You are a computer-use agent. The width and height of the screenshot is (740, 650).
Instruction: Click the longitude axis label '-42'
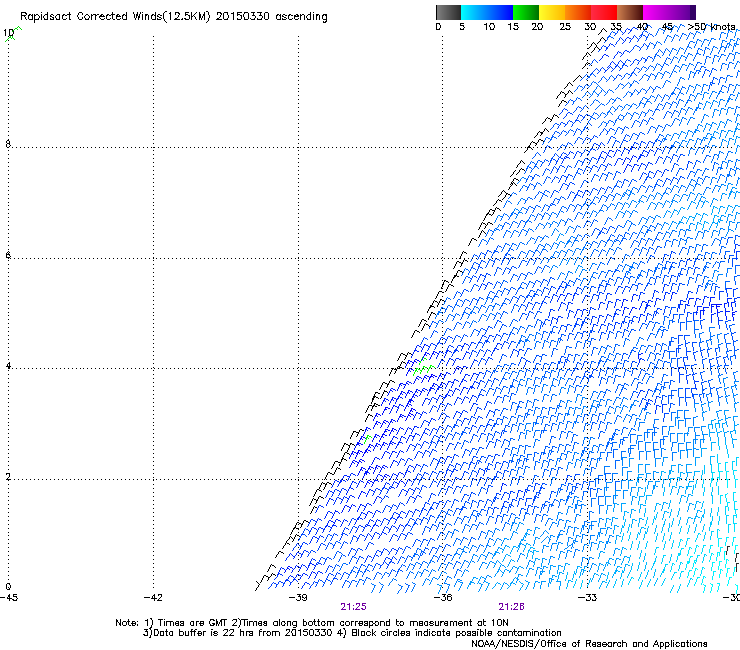click(x=153, y=598)
